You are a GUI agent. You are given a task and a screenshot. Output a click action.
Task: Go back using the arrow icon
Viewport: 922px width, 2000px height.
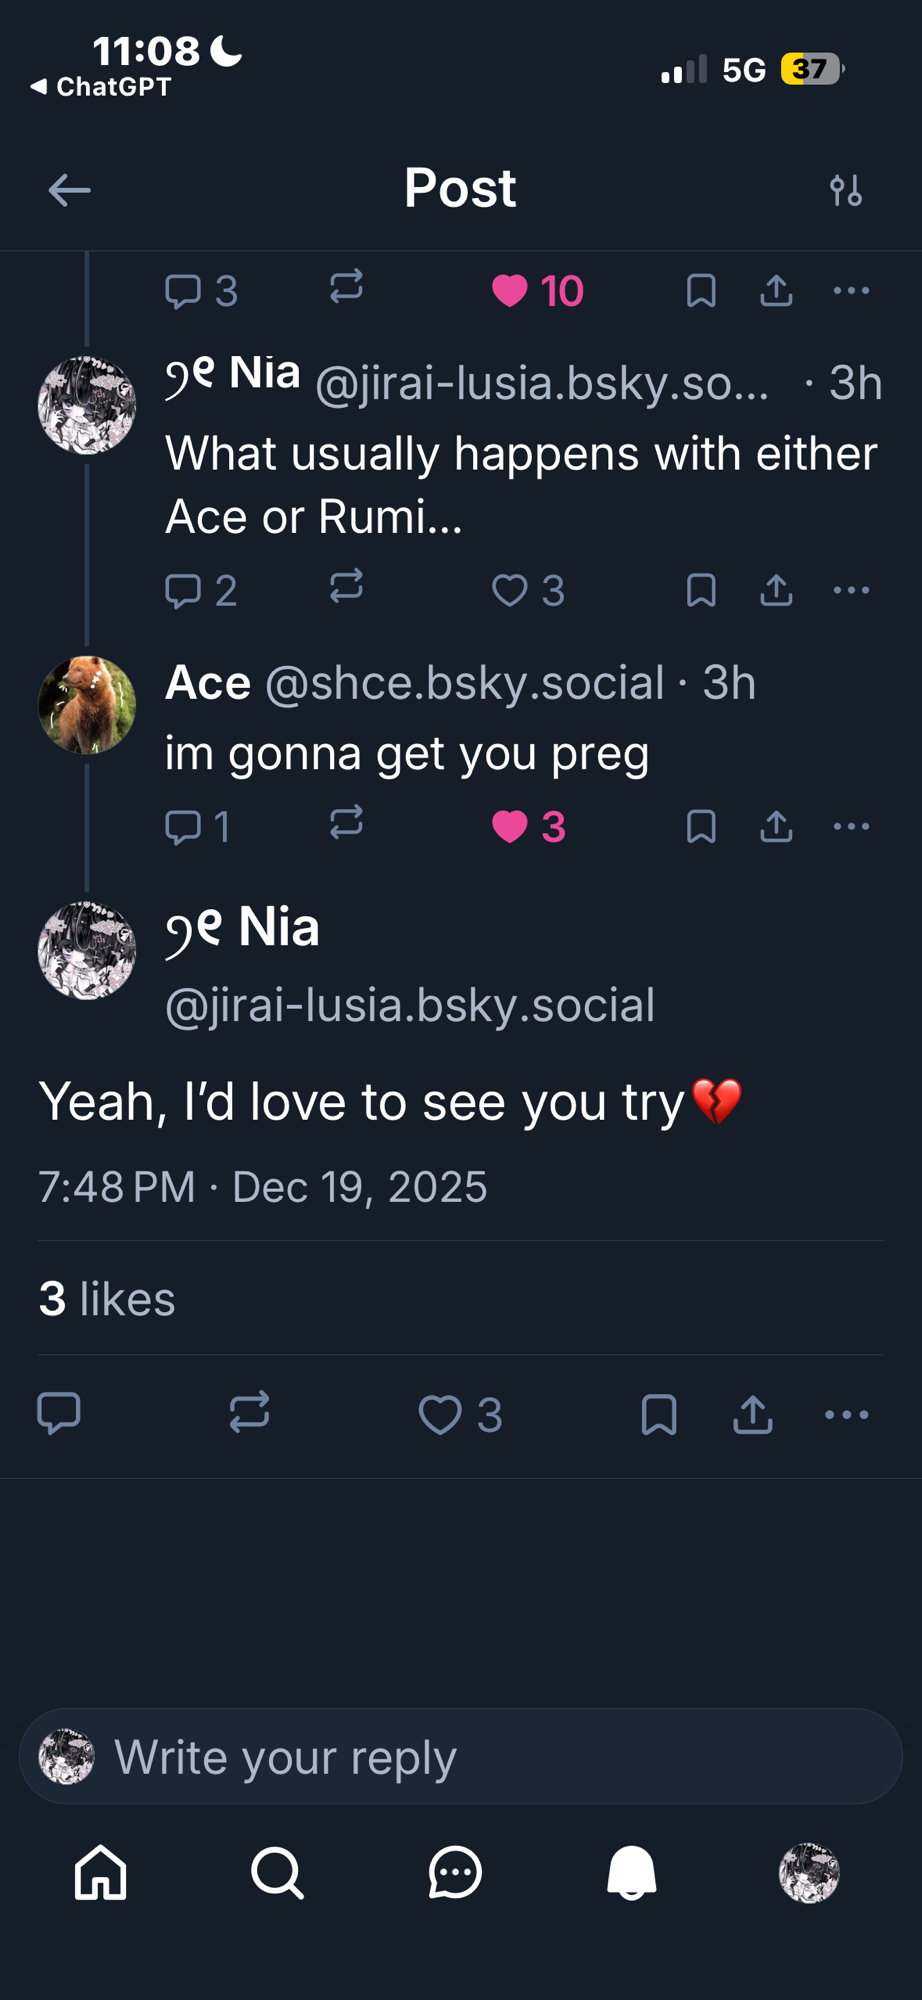pyautogui.click(x=69, y=190)
